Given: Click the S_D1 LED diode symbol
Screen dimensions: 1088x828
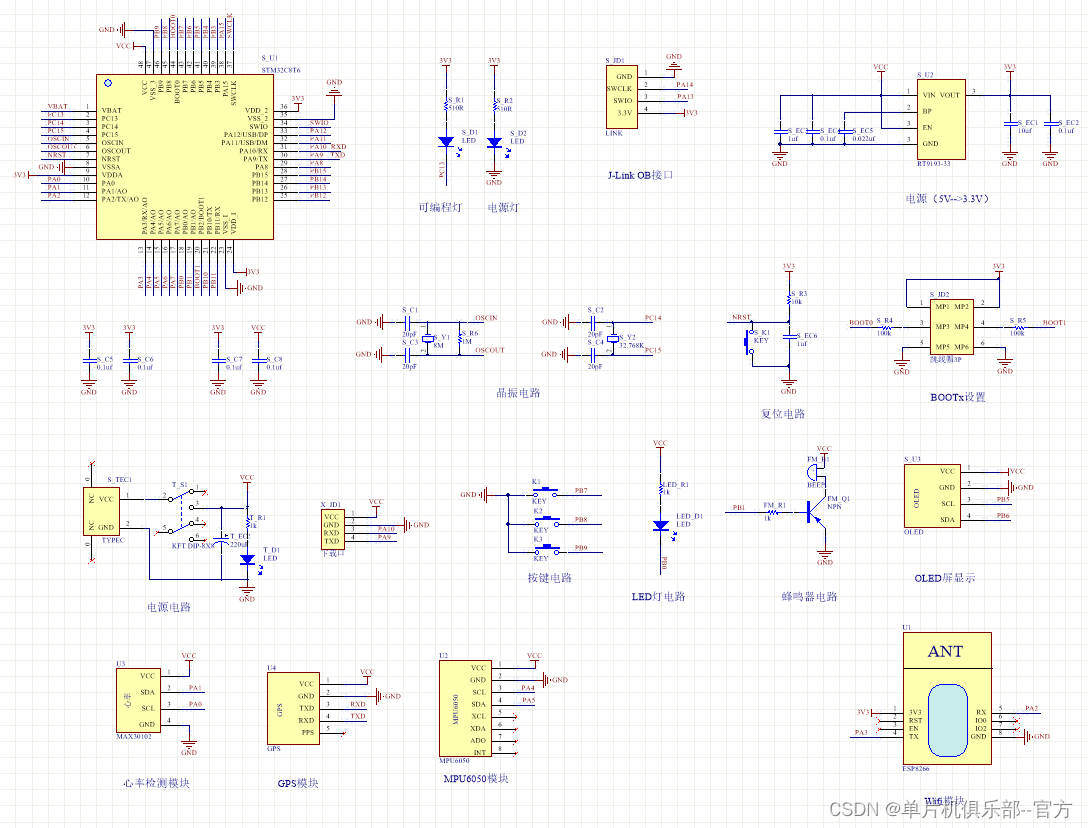Looking at the screenshot, I should 446,142.
